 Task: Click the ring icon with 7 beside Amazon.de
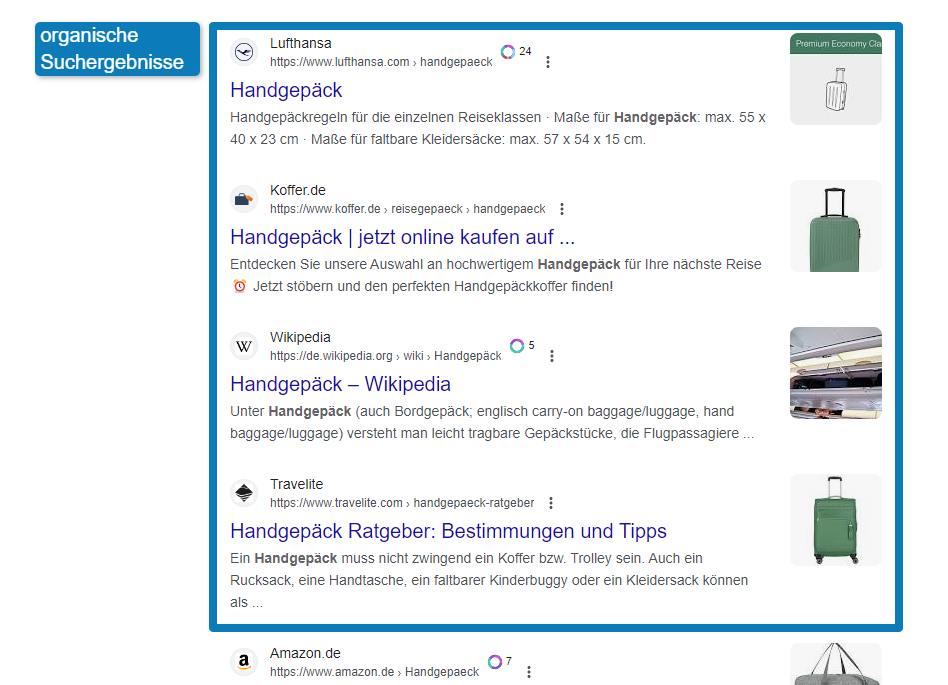coord(495,661)
